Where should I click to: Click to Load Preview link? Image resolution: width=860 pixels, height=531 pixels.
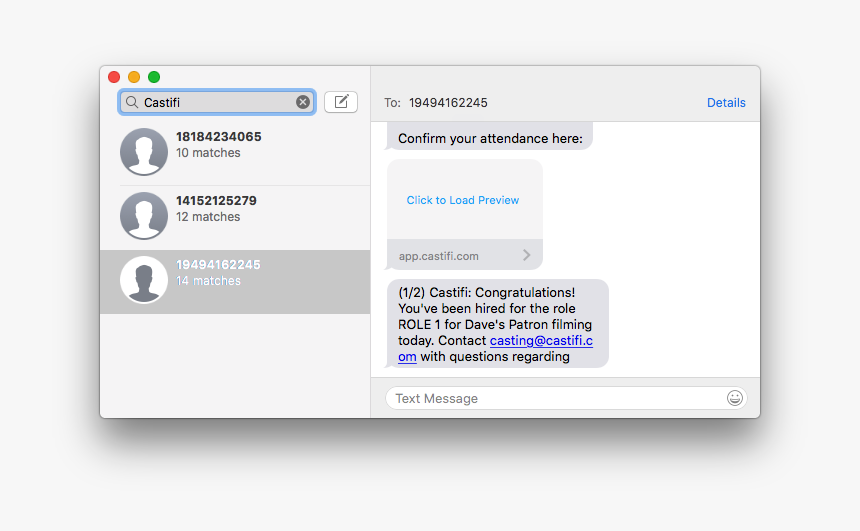point(462,200)
